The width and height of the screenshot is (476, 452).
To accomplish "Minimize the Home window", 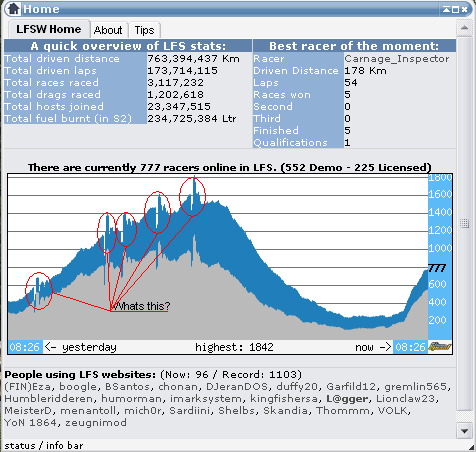I will 446,9.
